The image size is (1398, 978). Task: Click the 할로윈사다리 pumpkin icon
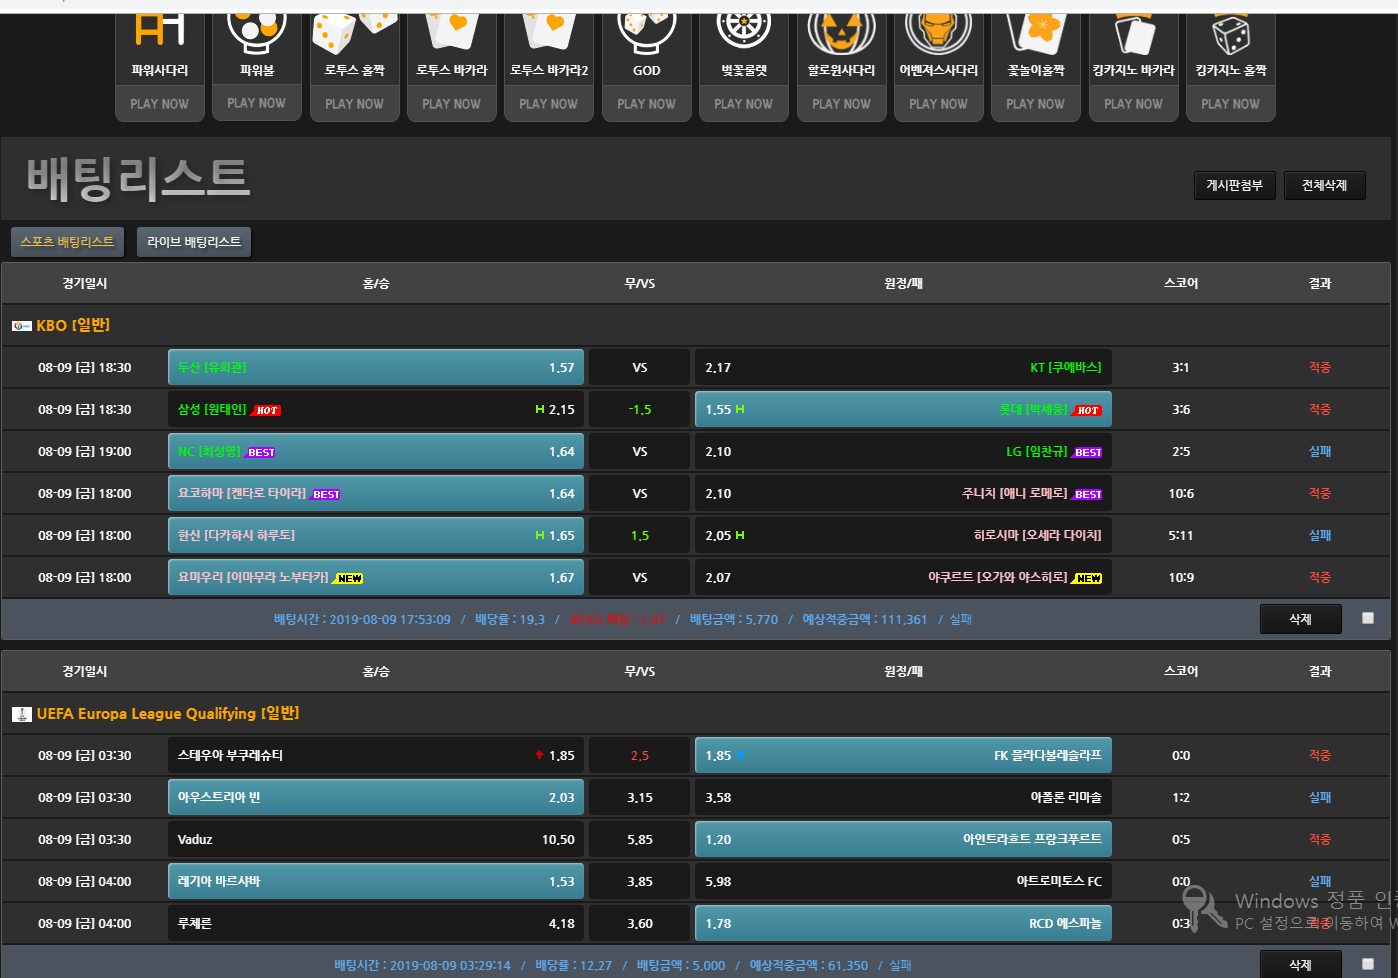841,32
